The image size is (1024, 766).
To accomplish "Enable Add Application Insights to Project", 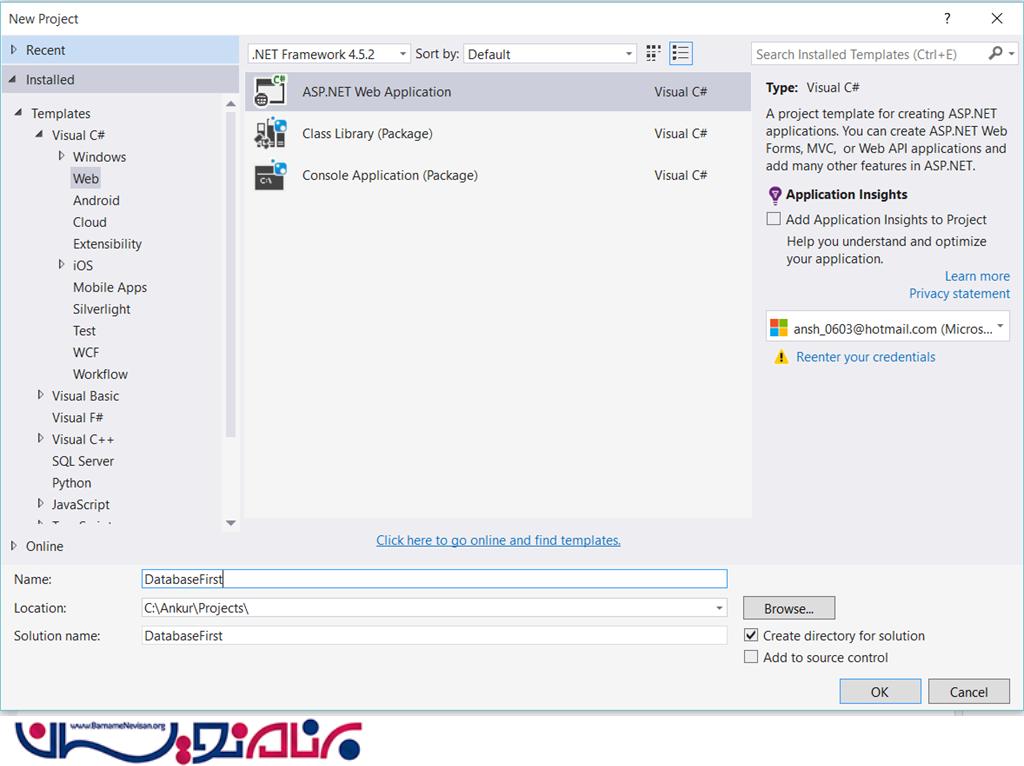I will (x=774, y=220).
